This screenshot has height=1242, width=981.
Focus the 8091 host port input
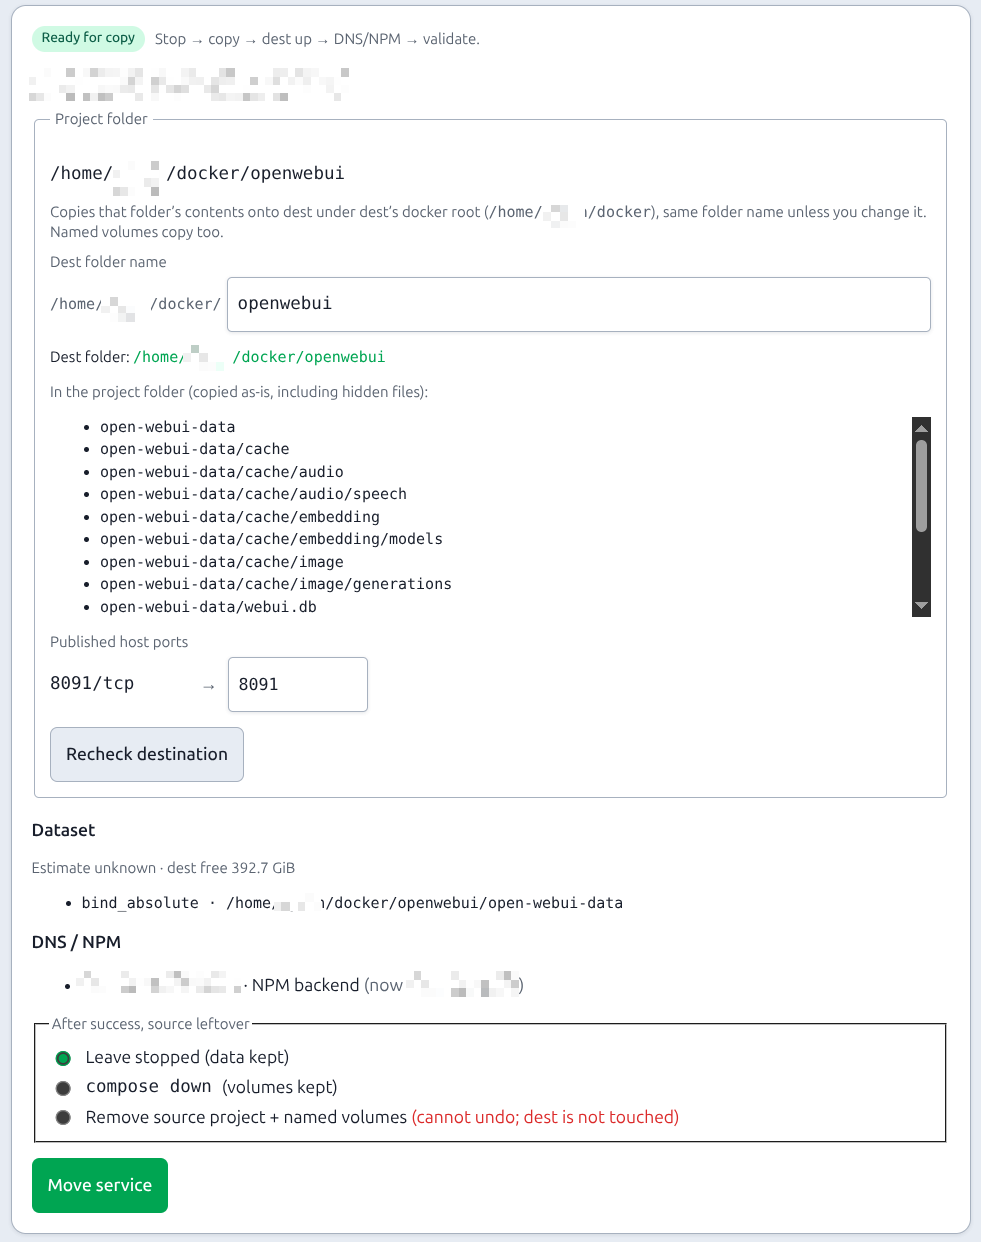click(298, 684)
